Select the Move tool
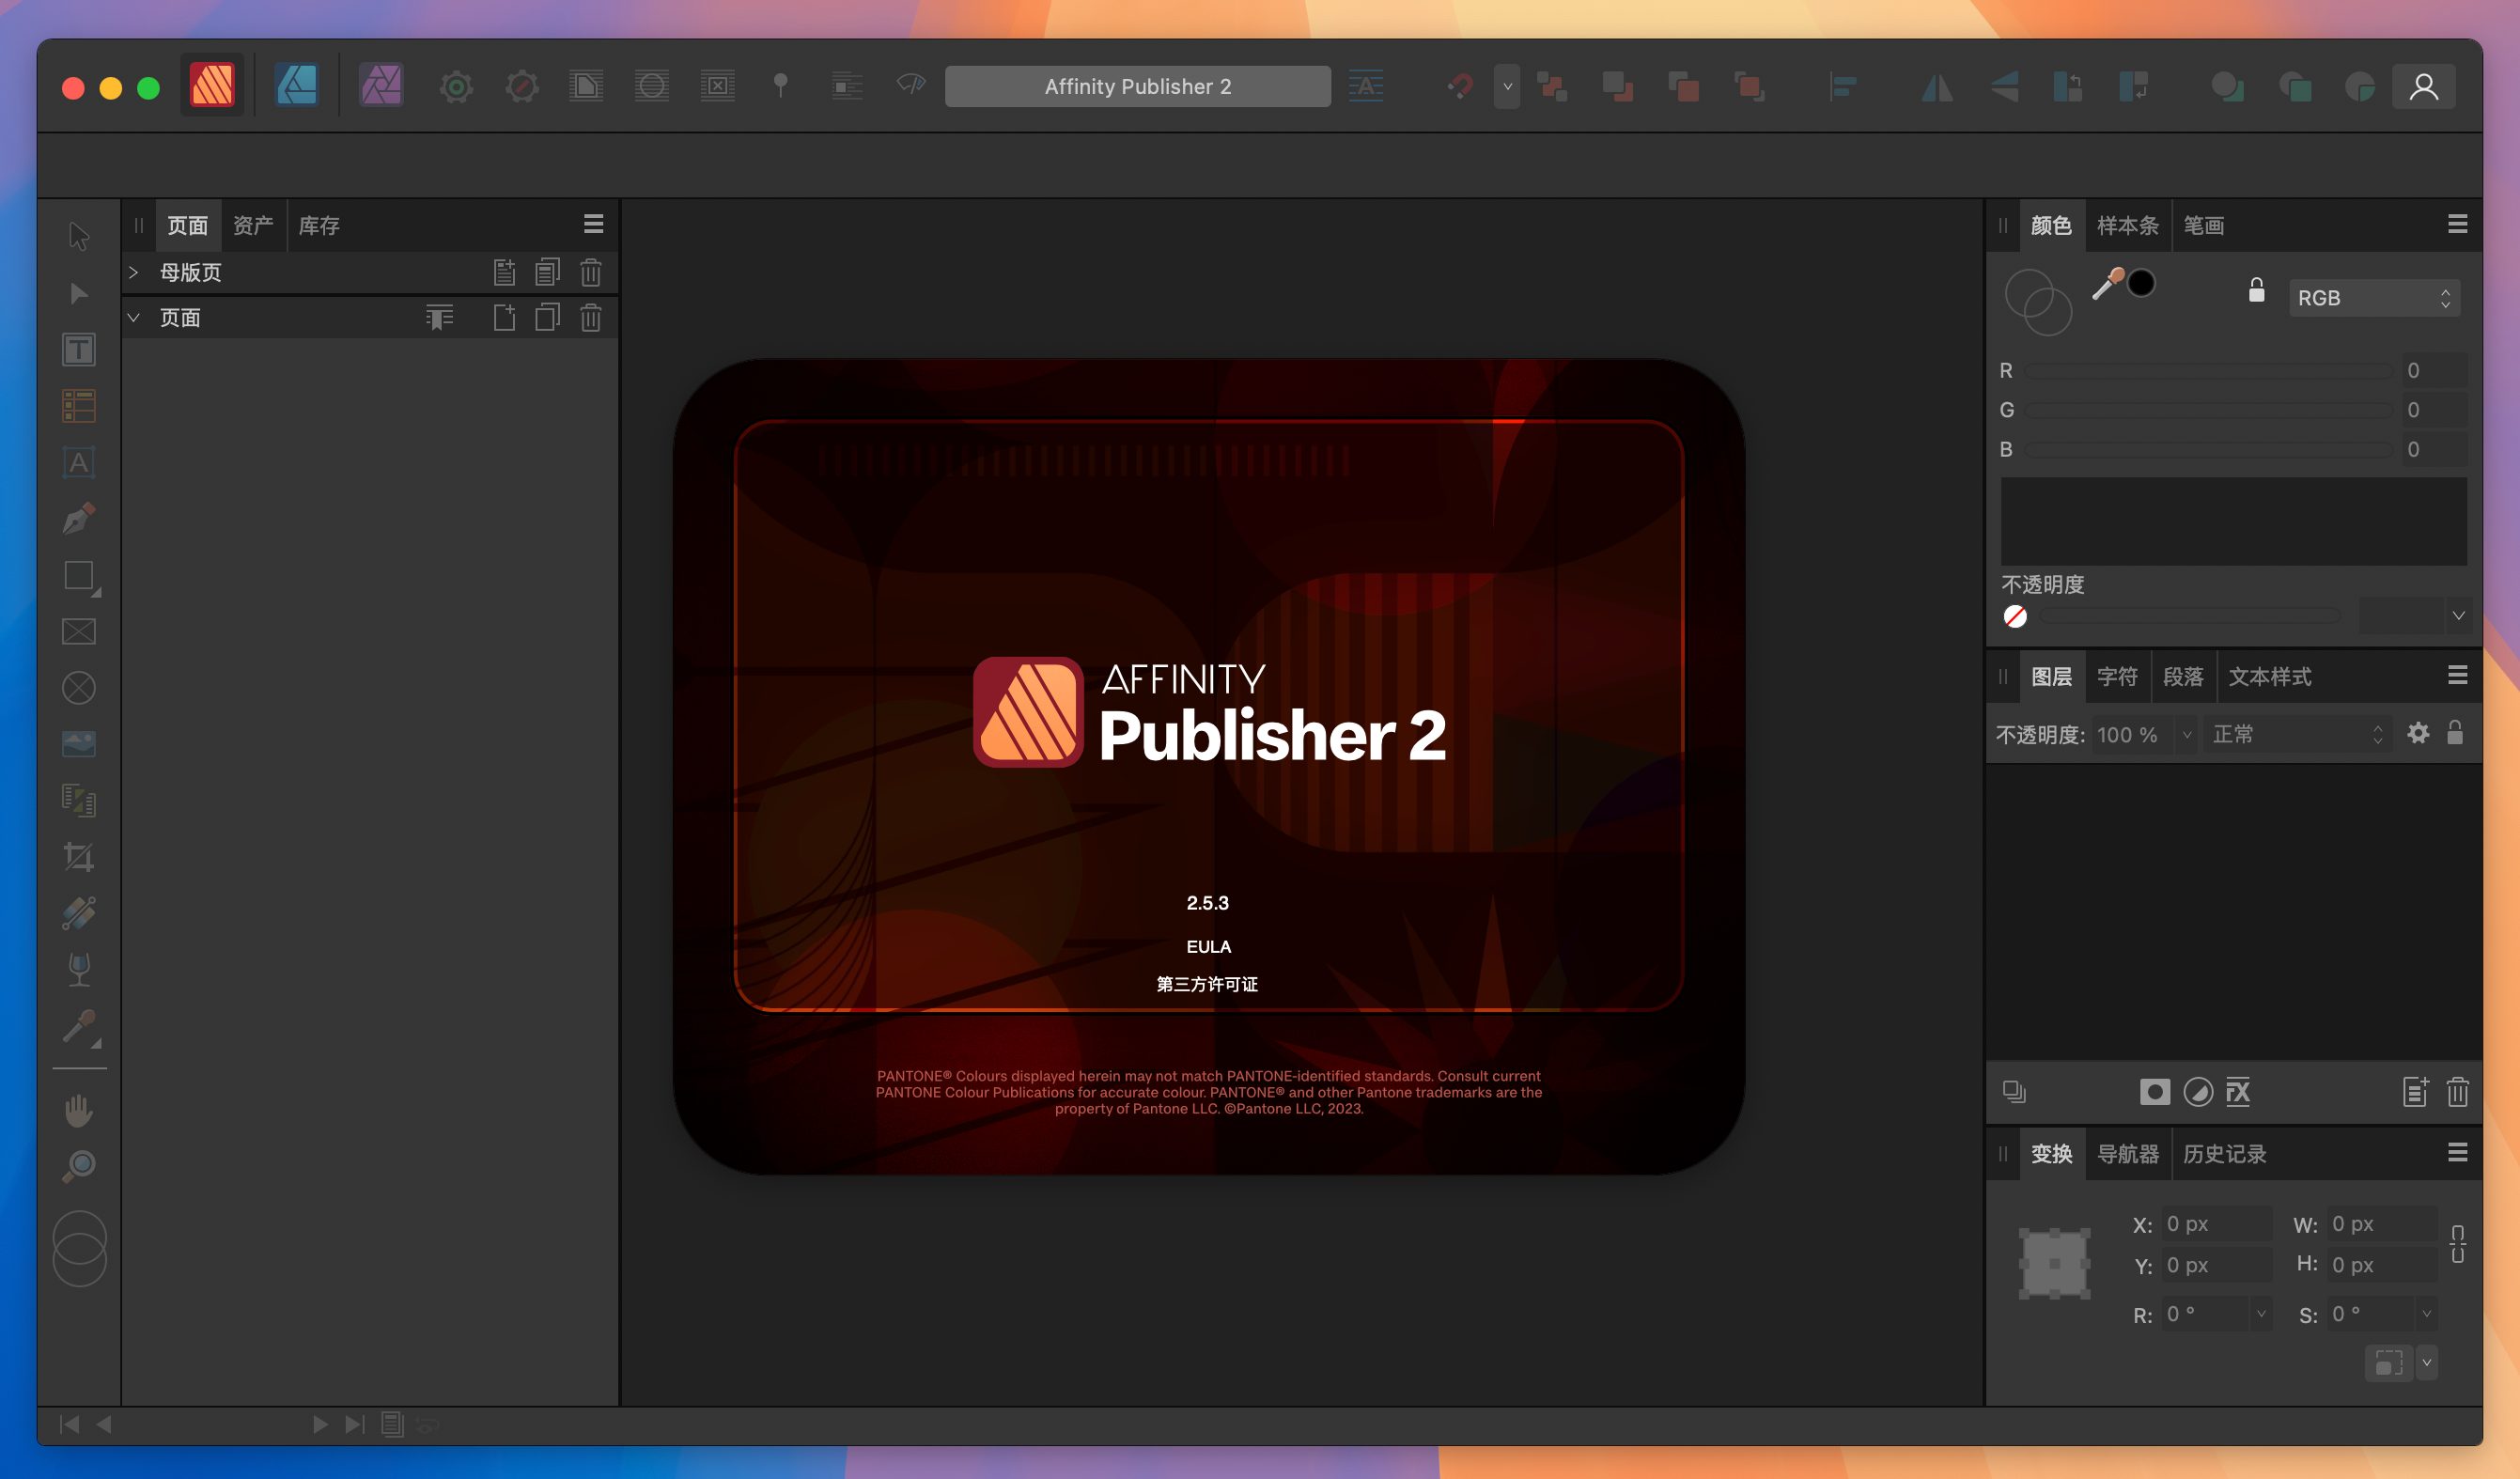 click(x=79, y=236)
